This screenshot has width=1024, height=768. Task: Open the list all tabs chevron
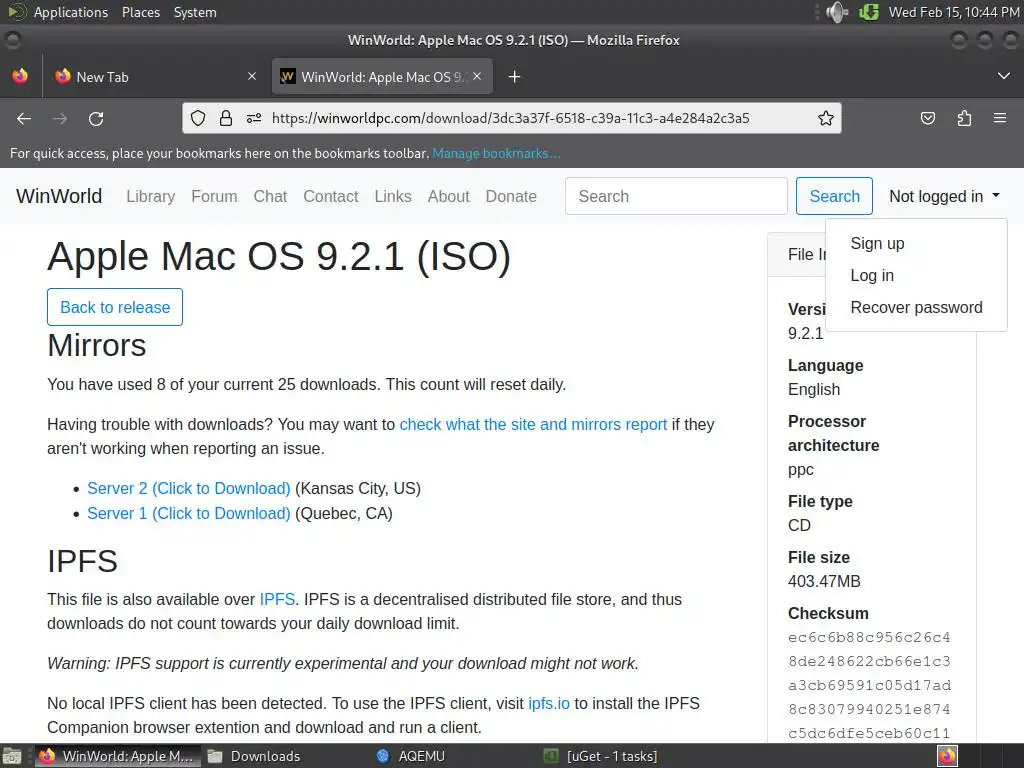point(1004,76)
